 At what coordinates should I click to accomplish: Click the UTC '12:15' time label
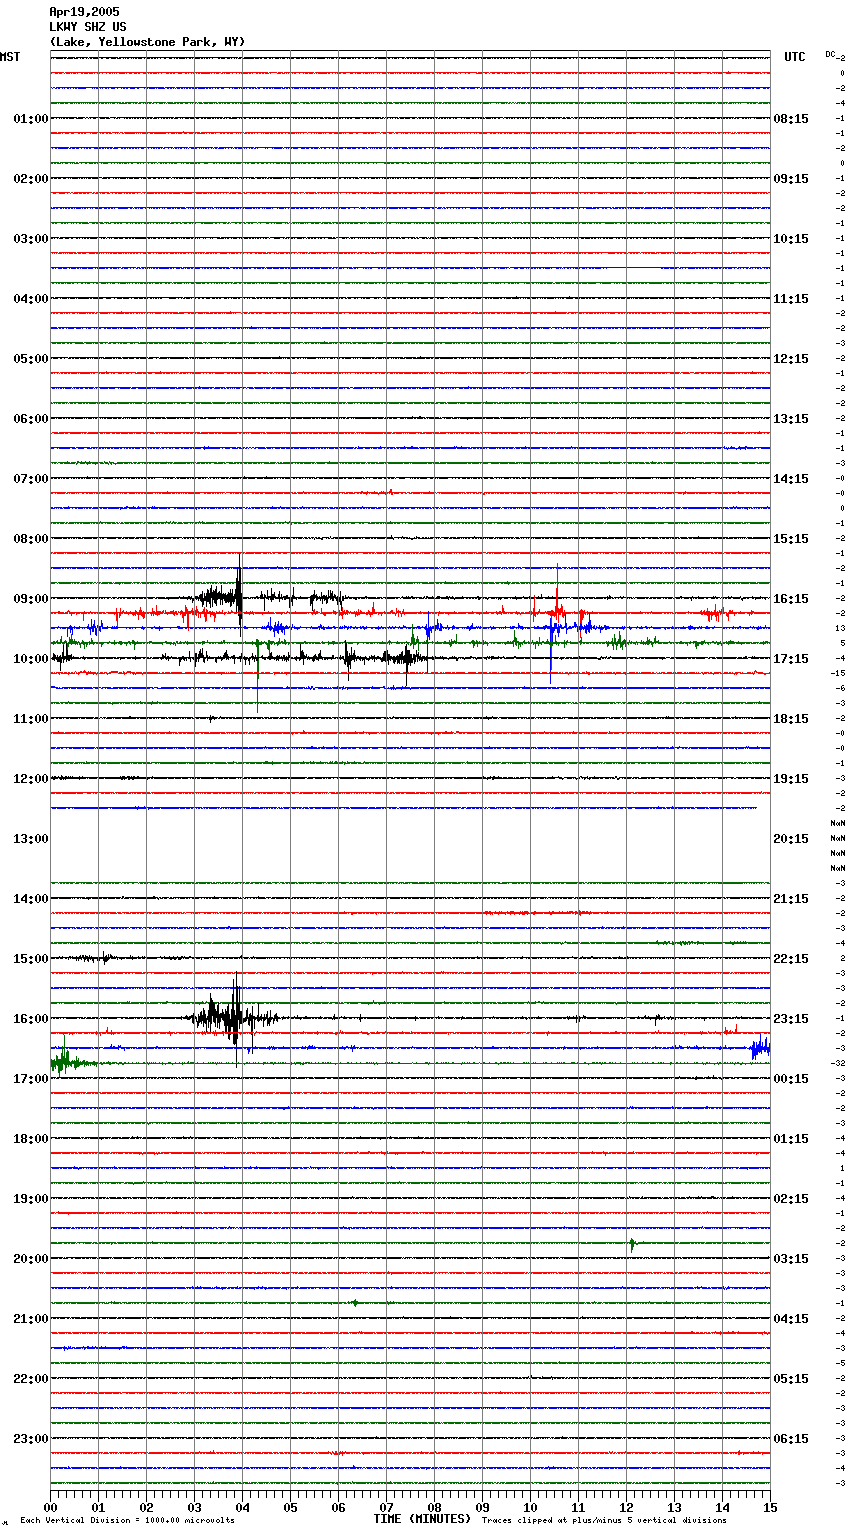tap(791, 359)
